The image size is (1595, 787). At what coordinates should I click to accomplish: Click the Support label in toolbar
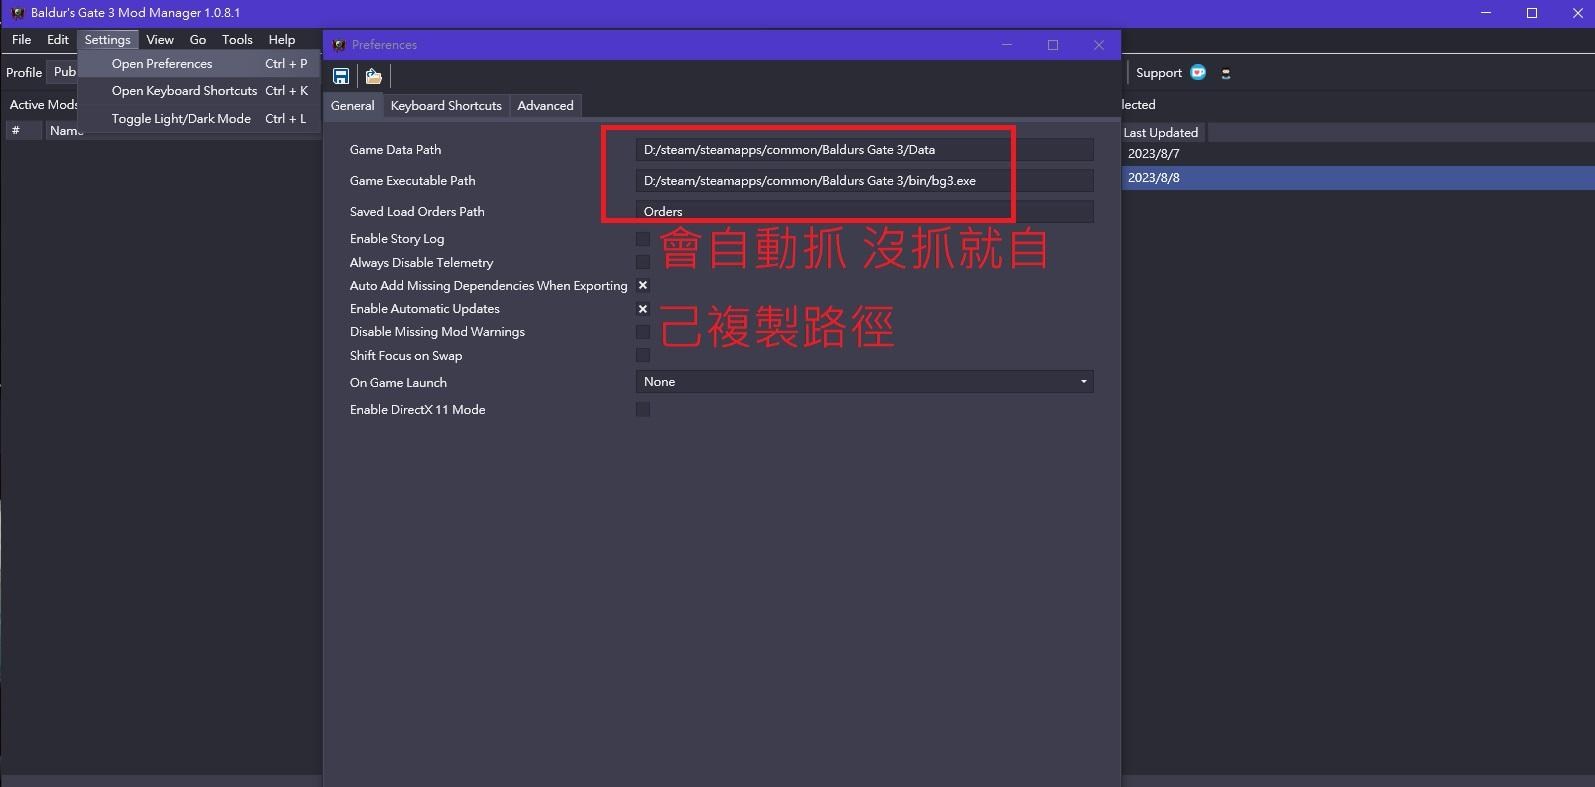[1158, 73]
